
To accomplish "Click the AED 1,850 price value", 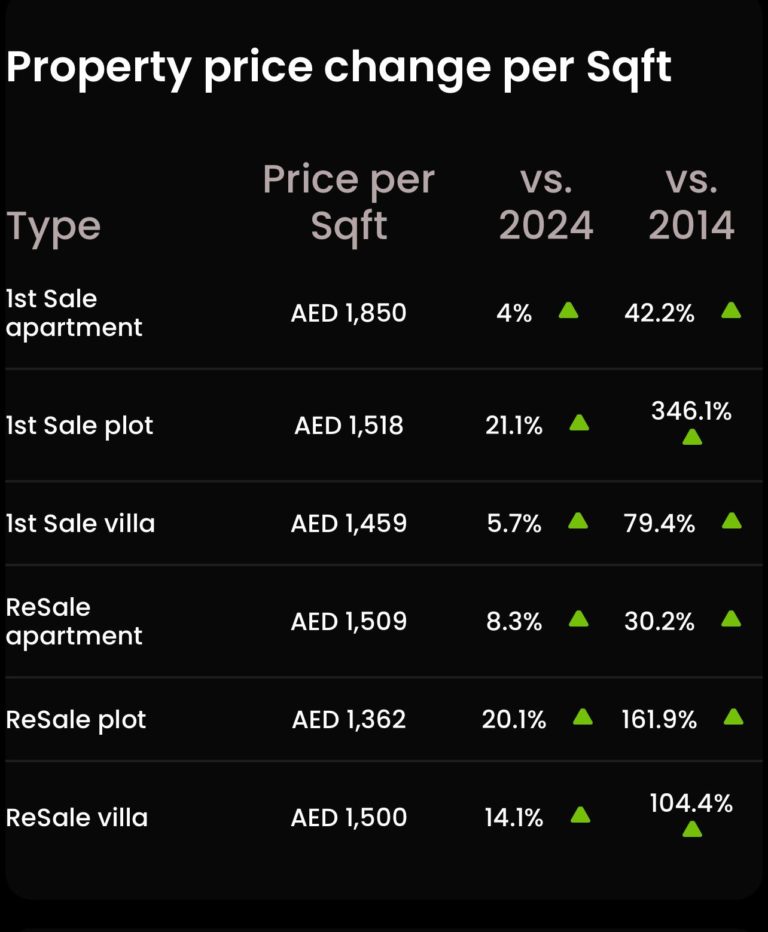I will 349,313.
